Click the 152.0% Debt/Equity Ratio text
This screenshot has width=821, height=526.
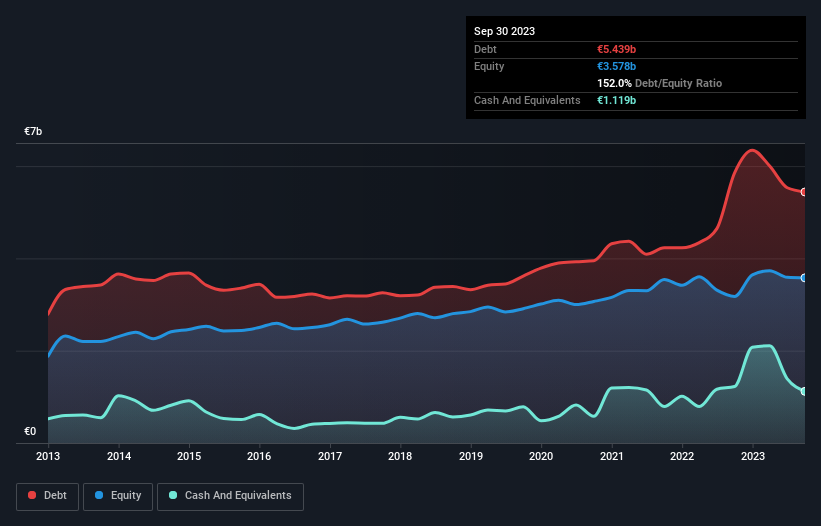click(659, 83)
